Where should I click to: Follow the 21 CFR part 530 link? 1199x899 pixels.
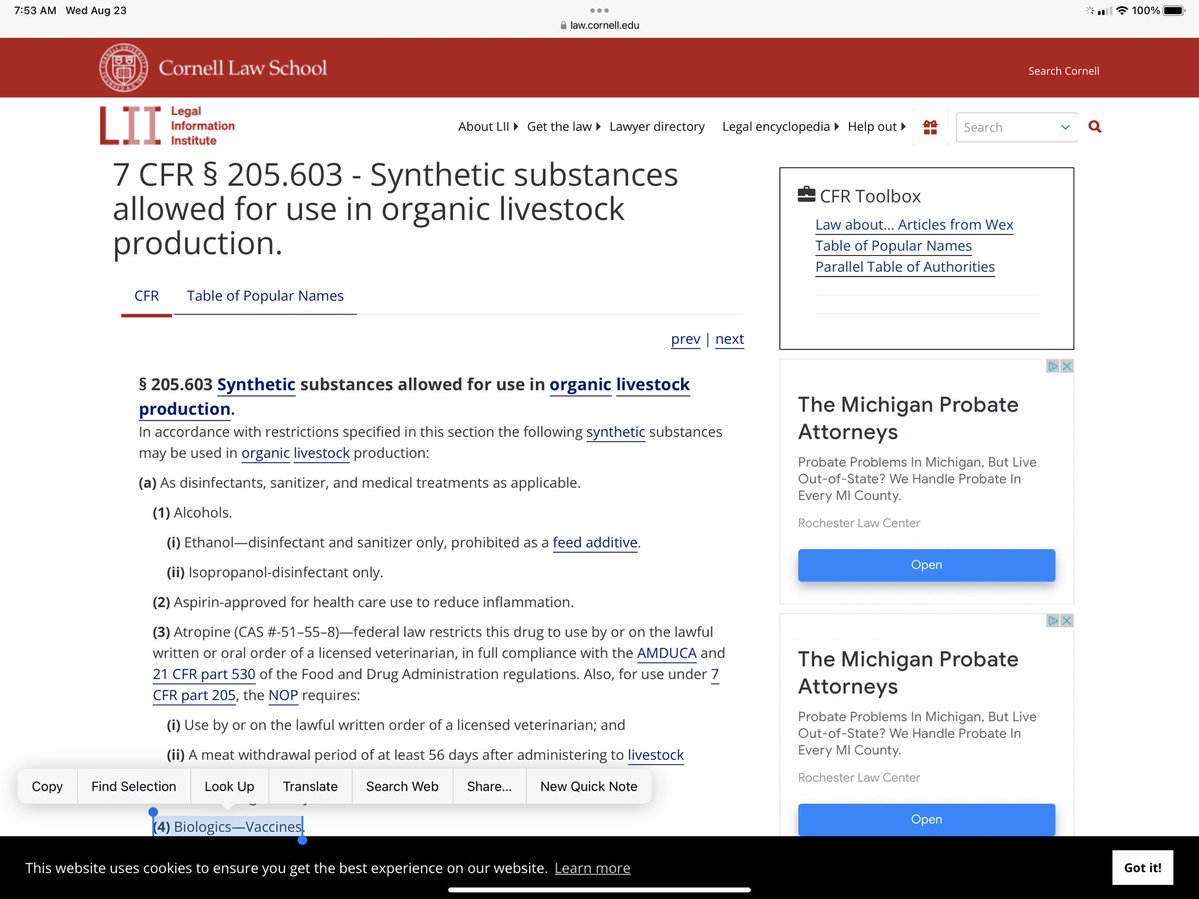(203, 674)
